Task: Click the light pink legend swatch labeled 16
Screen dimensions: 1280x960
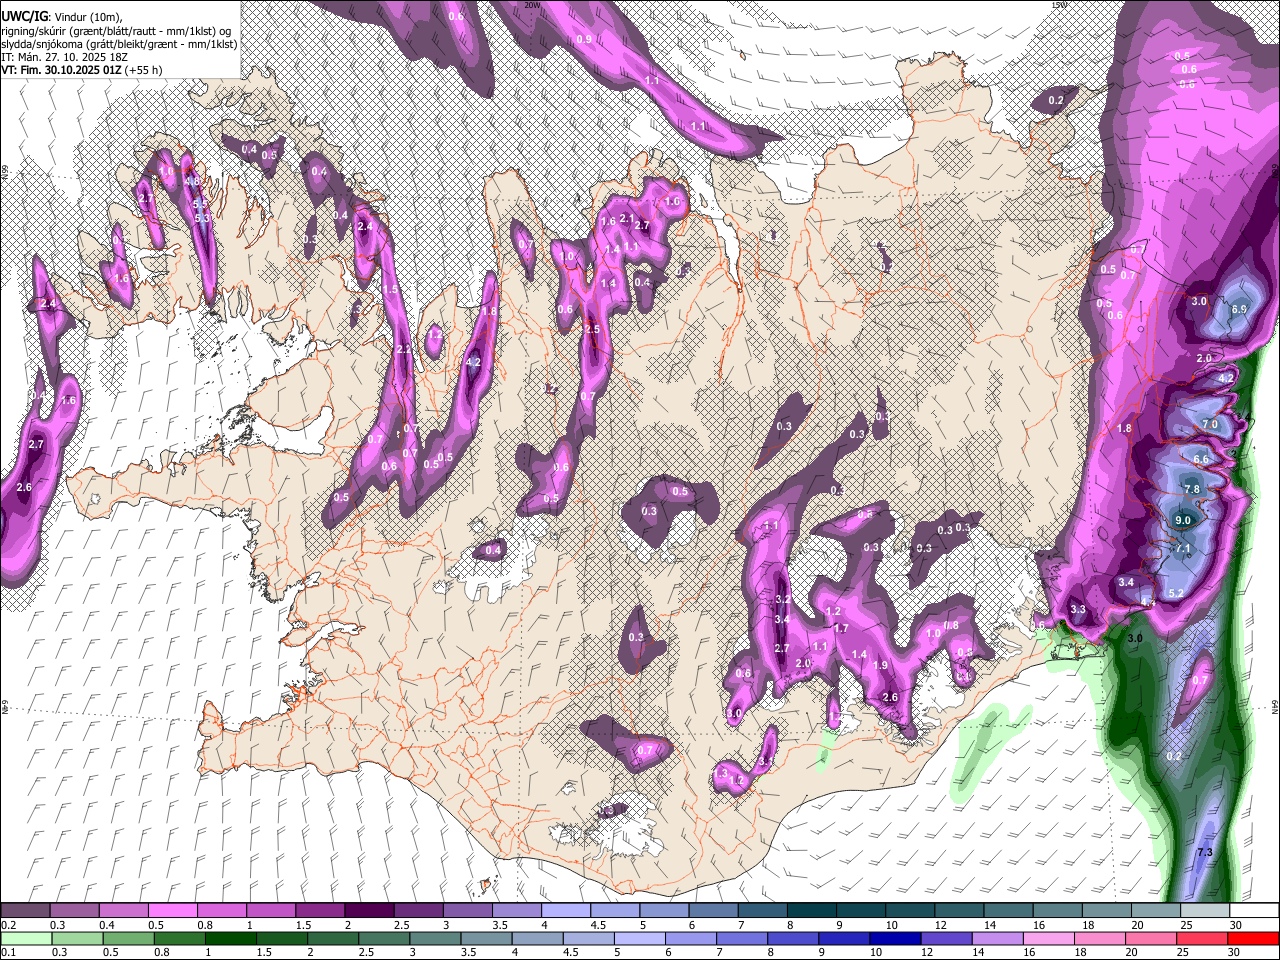Action: point(1049,939)
